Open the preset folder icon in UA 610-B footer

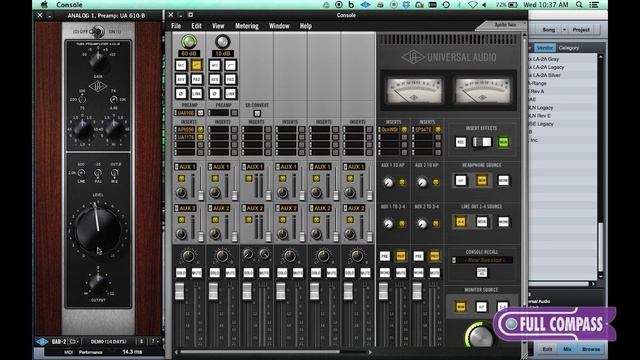click(x=73, y=341)
